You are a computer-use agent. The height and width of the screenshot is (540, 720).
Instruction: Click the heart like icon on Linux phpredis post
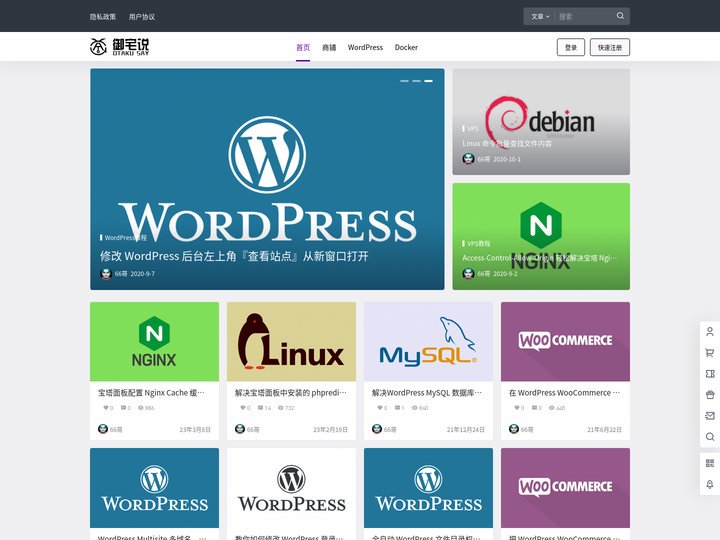tap(243, 408)
